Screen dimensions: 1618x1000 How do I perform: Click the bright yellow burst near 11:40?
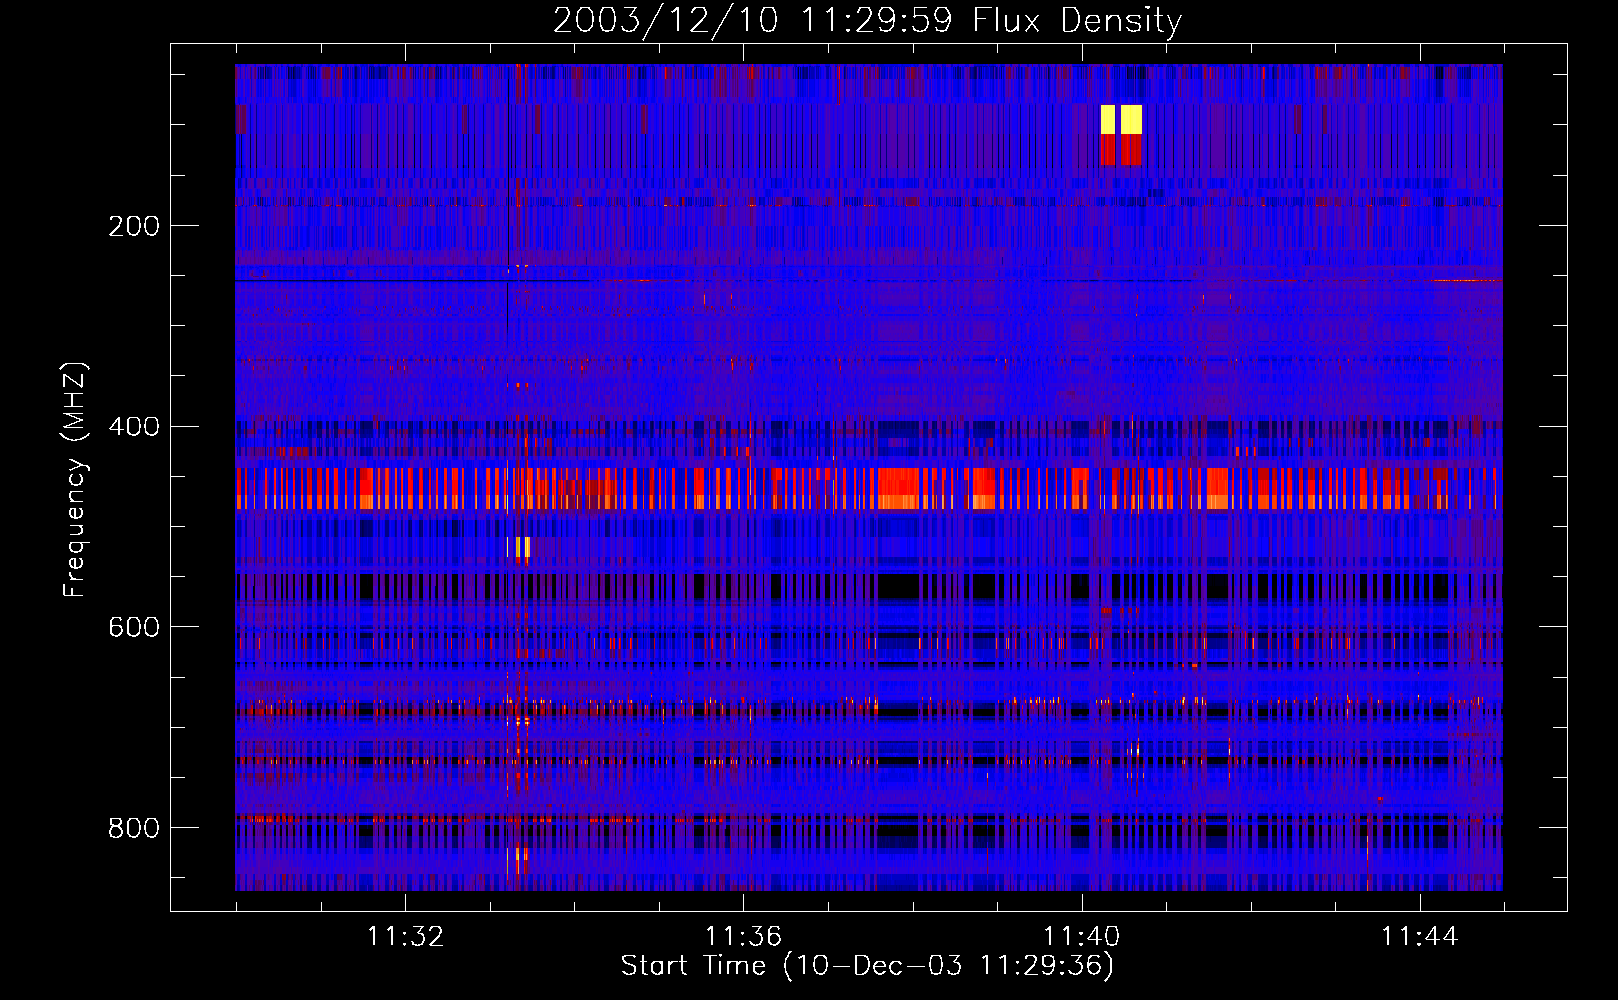tap(1121, 119)
